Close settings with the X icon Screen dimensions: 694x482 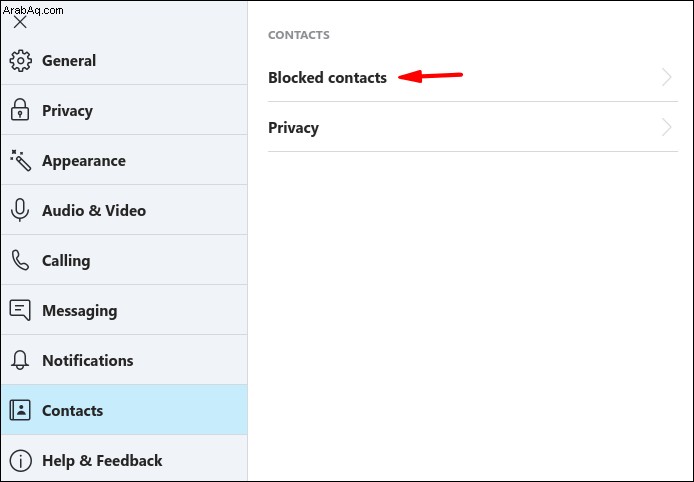pyautogui.click(x=20, y=22)
